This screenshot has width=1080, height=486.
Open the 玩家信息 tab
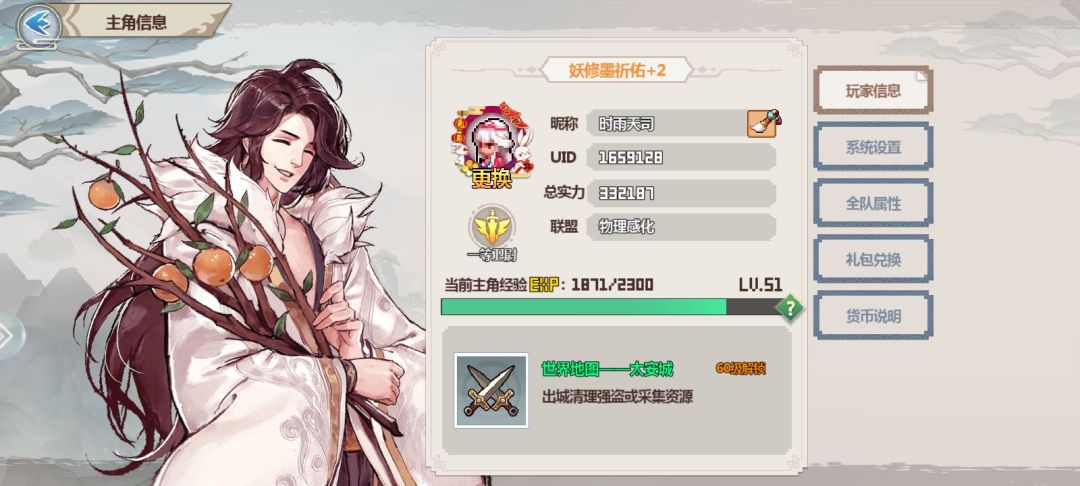[873, 91]
